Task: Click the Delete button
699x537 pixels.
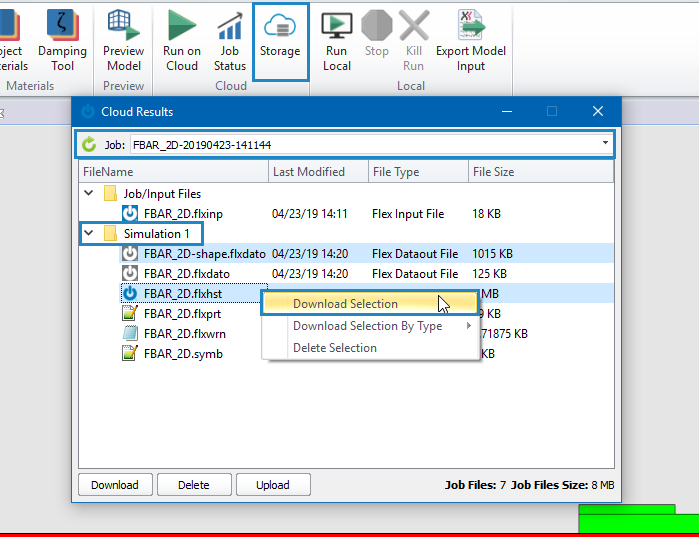Action: tap(194, 484)
